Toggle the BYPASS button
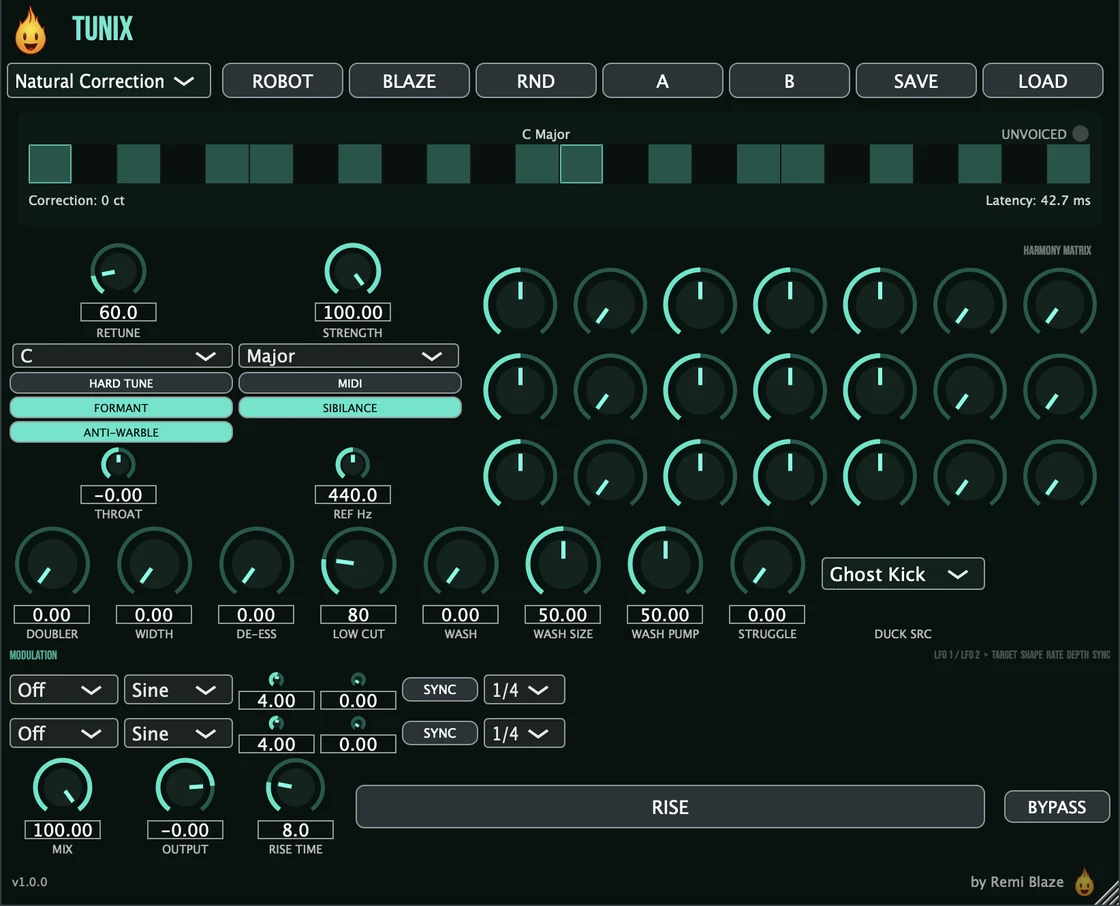 pyautogui.click(x=1056, y=807)
